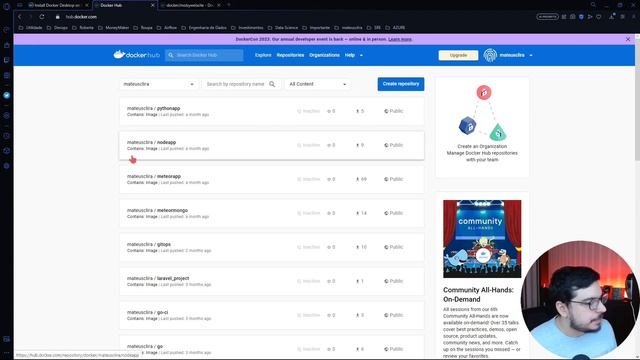Open the Utilidade bookmarks folder
The height and width of the screenshot is (360, 640).
[x=31, y=28]
